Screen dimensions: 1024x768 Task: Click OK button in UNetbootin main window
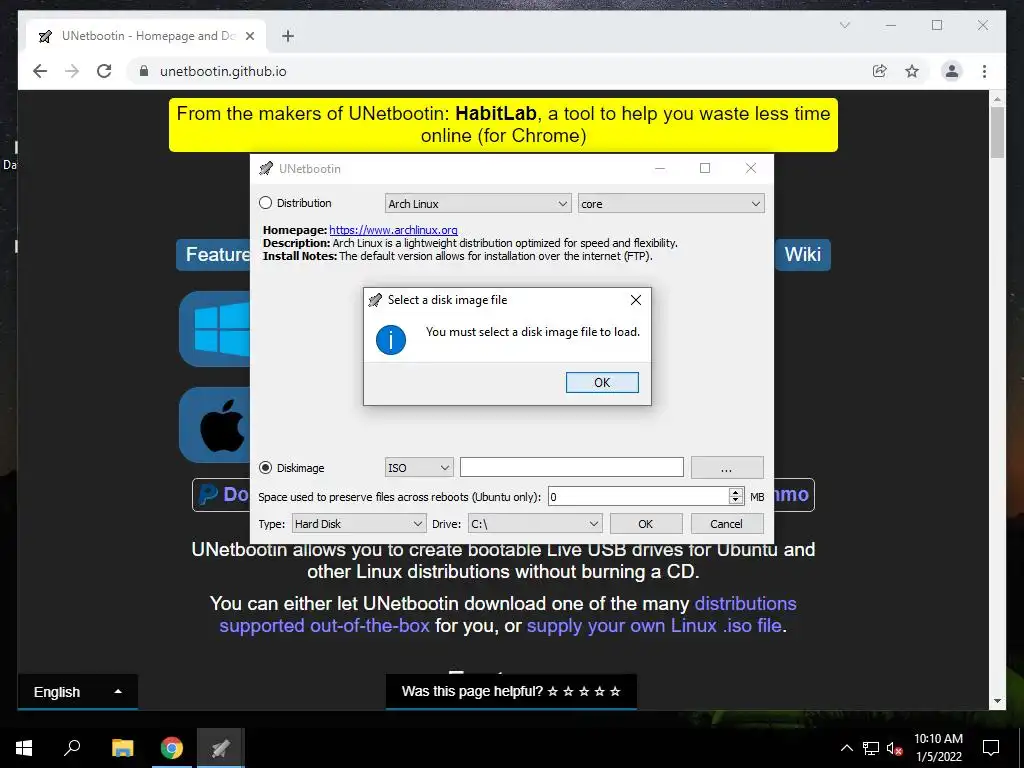(x=646, y=524)
